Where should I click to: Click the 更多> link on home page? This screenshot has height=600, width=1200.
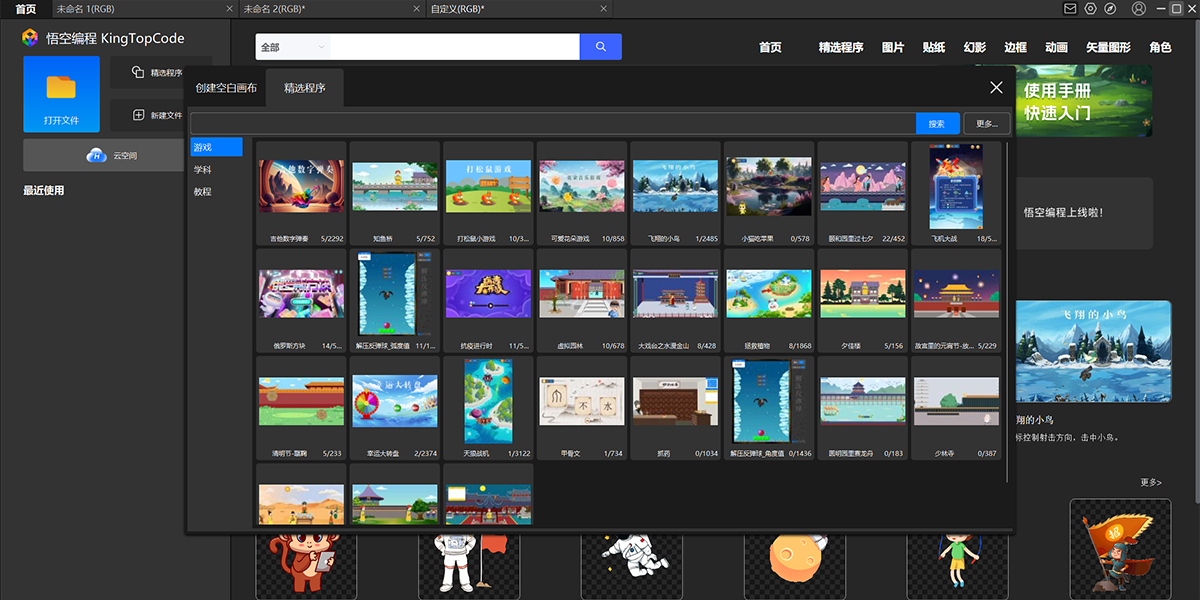click(x=1151, y=482)
